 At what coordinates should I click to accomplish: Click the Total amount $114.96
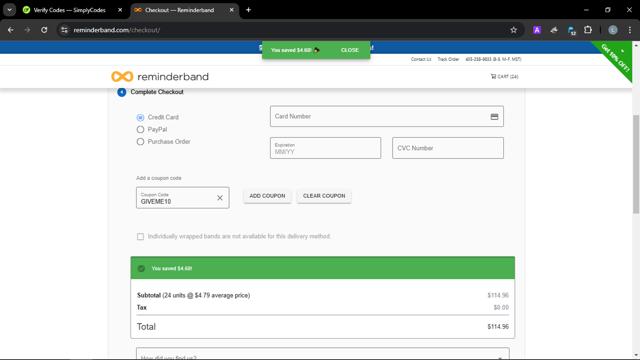(498, 327)
